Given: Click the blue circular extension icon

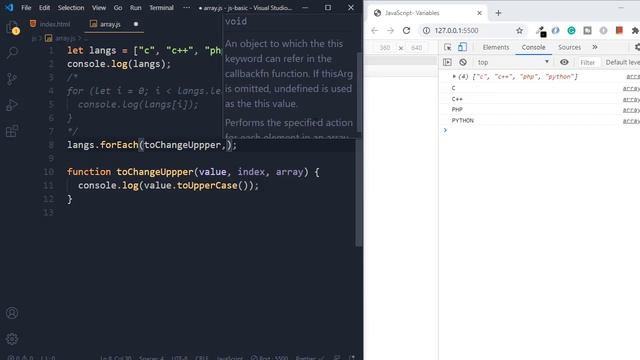Looking at the screenshot, I should [x=556, y=31].
